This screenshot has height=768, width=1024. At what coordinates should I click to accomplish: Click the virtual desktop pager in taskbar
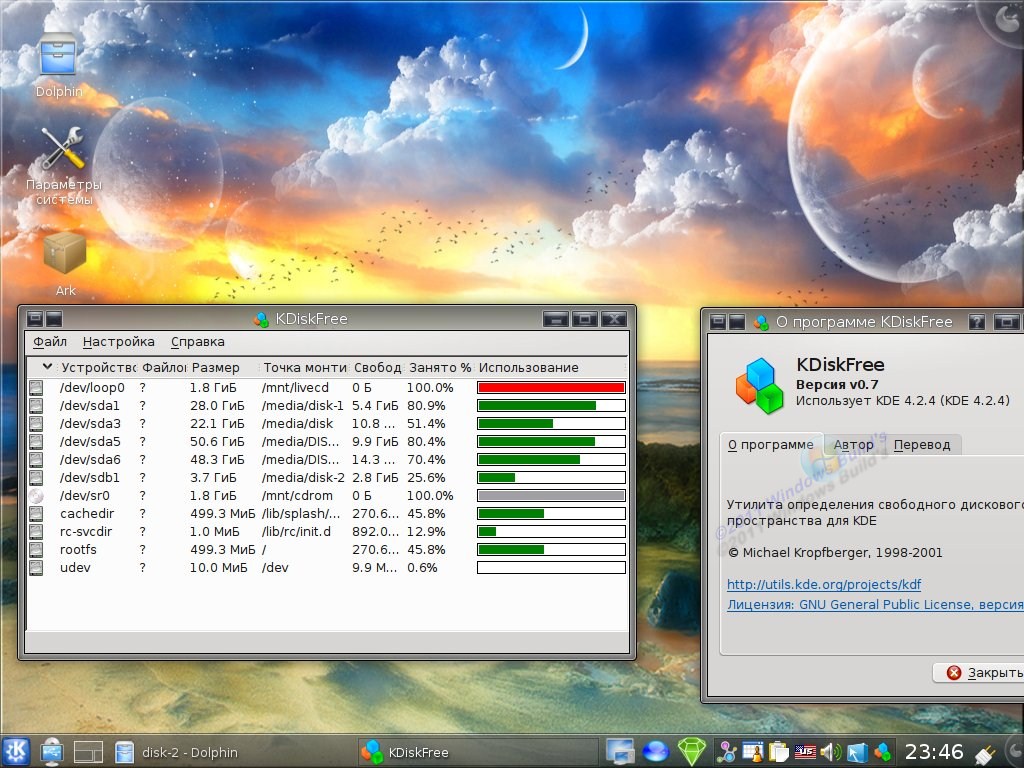[88, 752]
